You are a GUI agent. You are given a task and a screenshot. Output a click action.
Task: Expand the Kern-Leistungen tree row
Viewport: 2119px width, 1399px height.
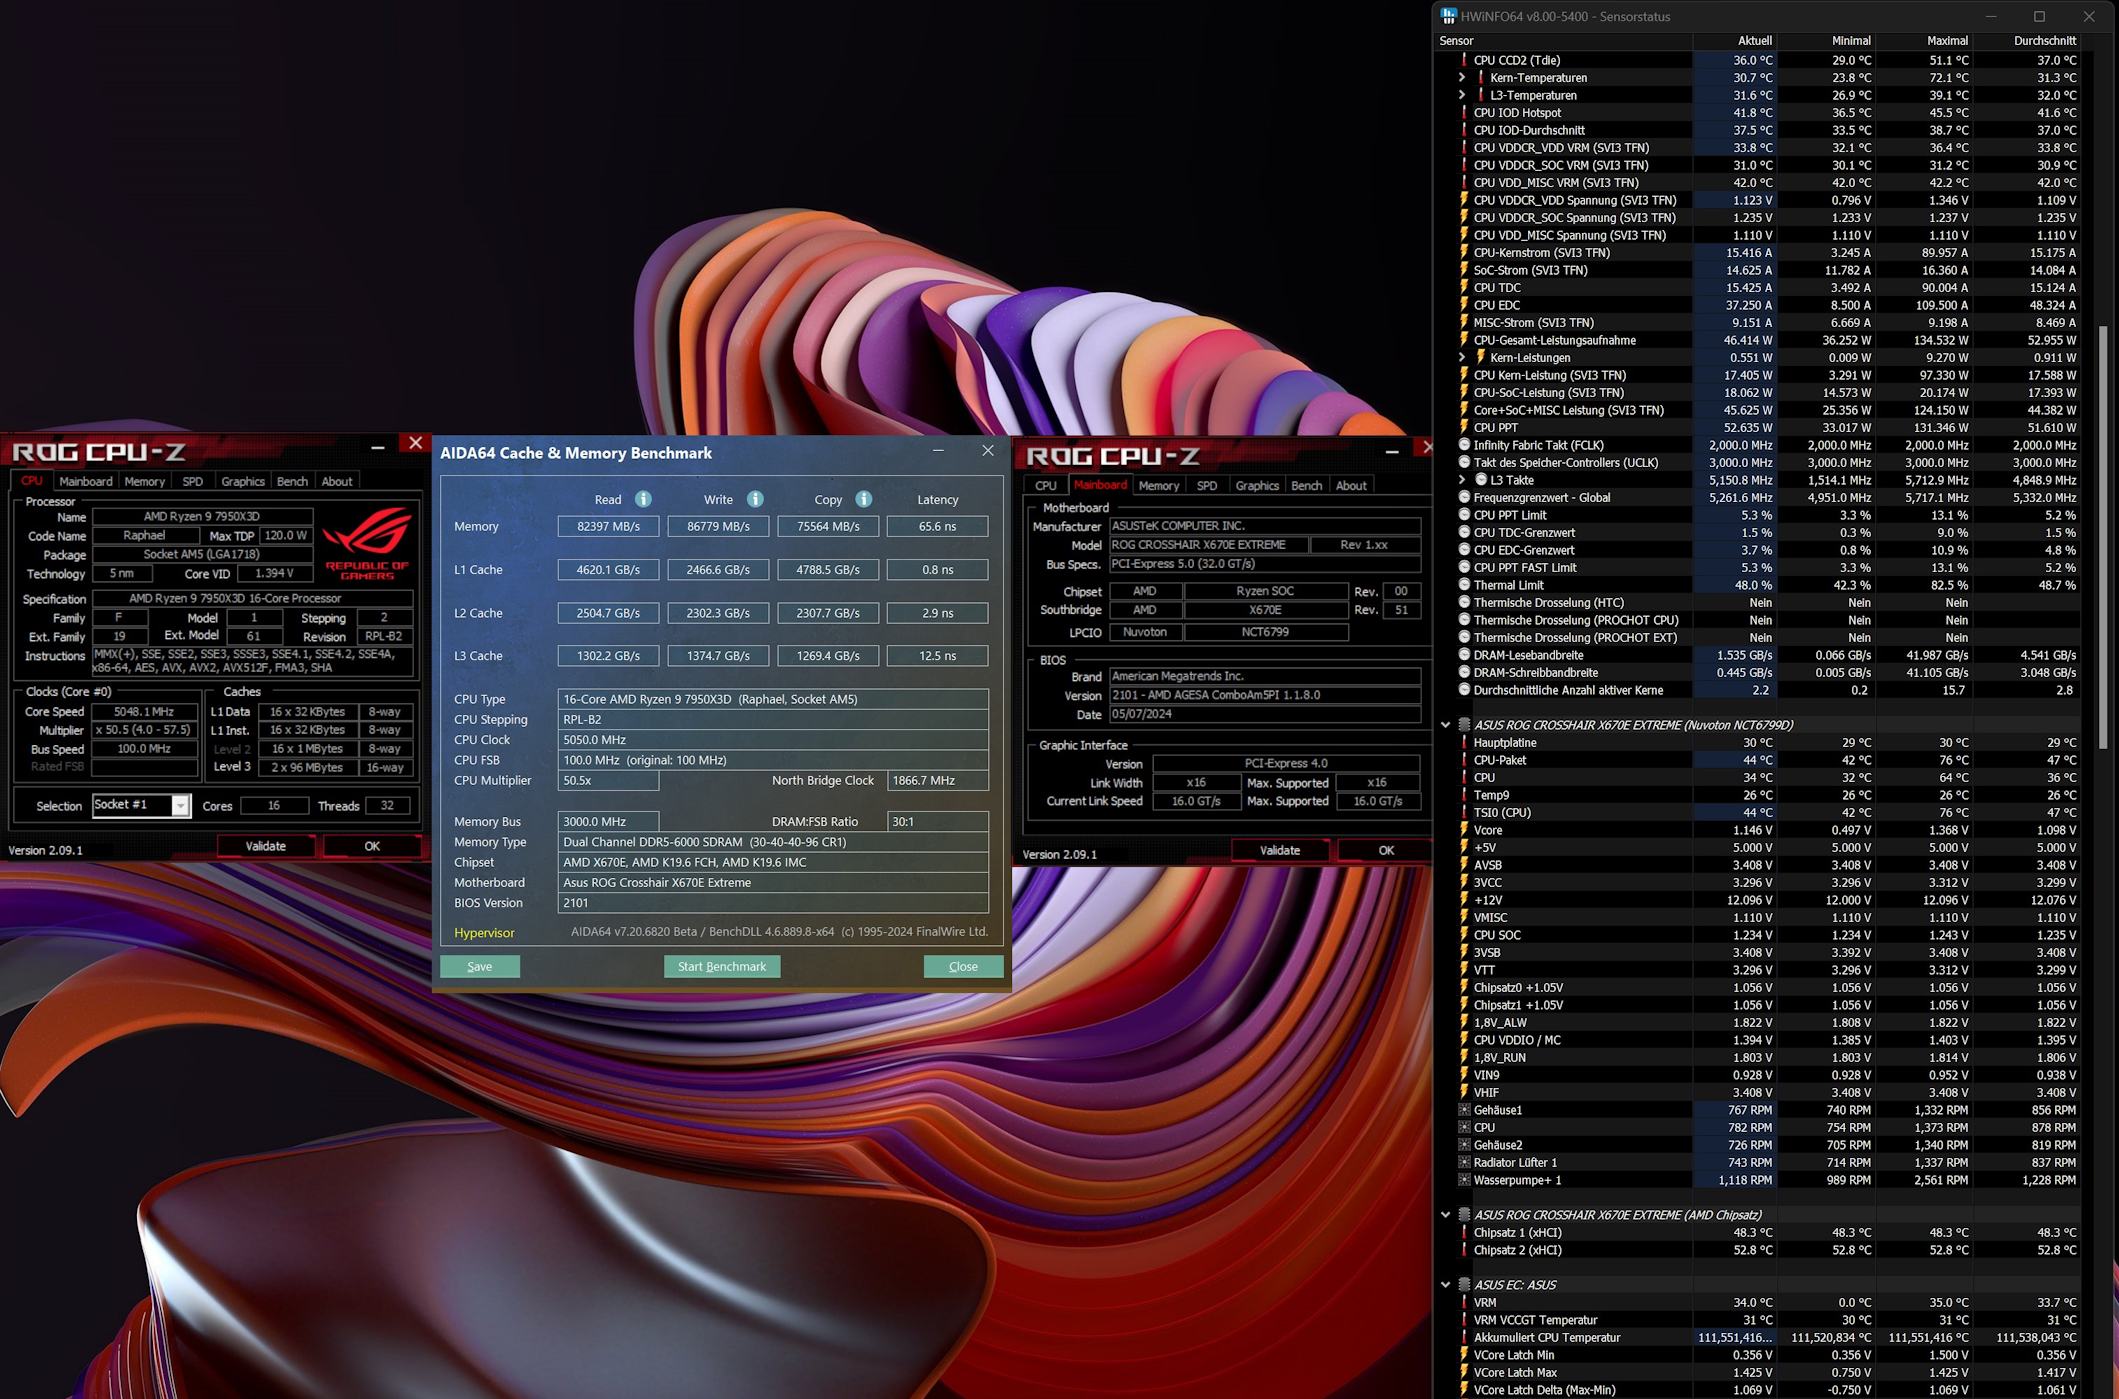pyautogui.click(x=1462, y=358)
